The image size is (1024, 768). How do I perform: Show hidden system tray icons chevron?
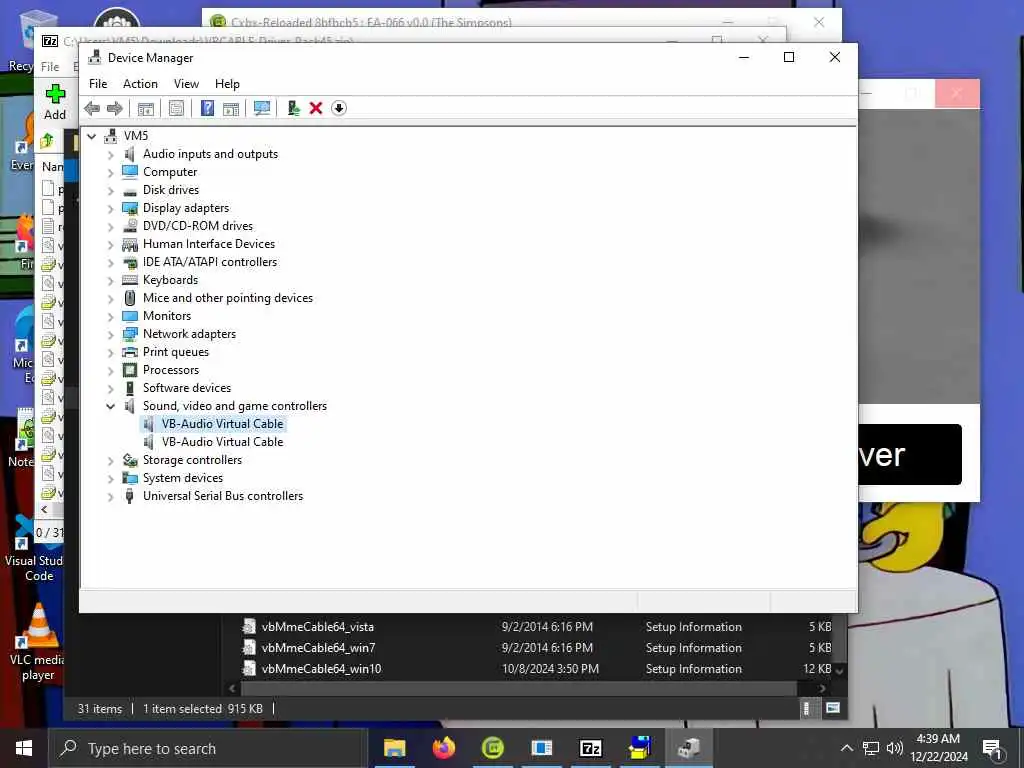(846, 748)
